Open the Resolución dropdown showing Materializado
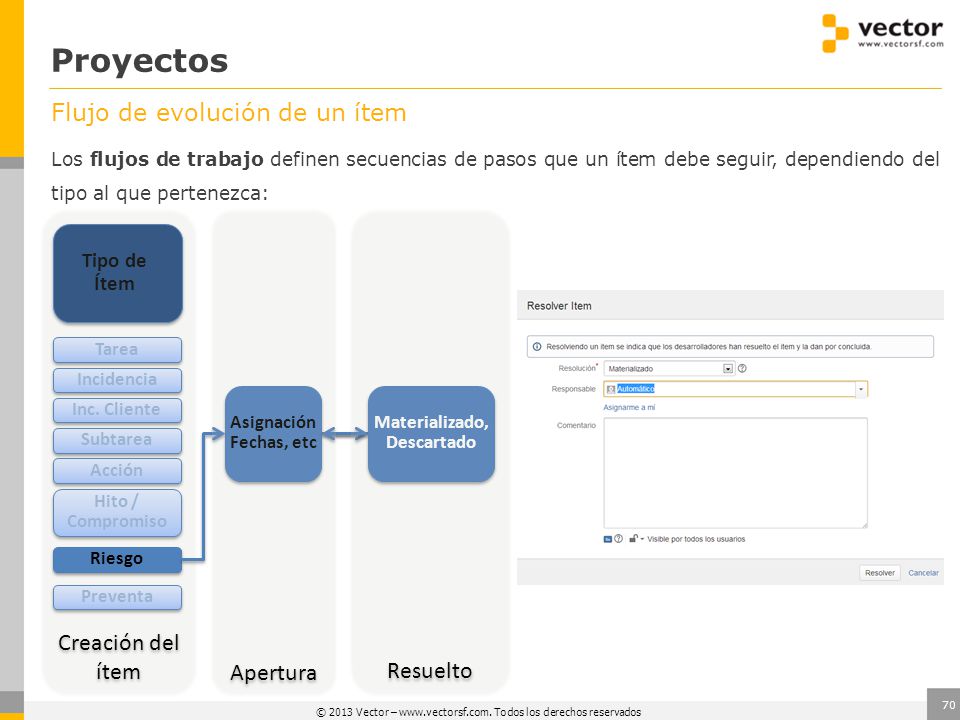Viewport: 960px width, 720px height. (669, 369)
